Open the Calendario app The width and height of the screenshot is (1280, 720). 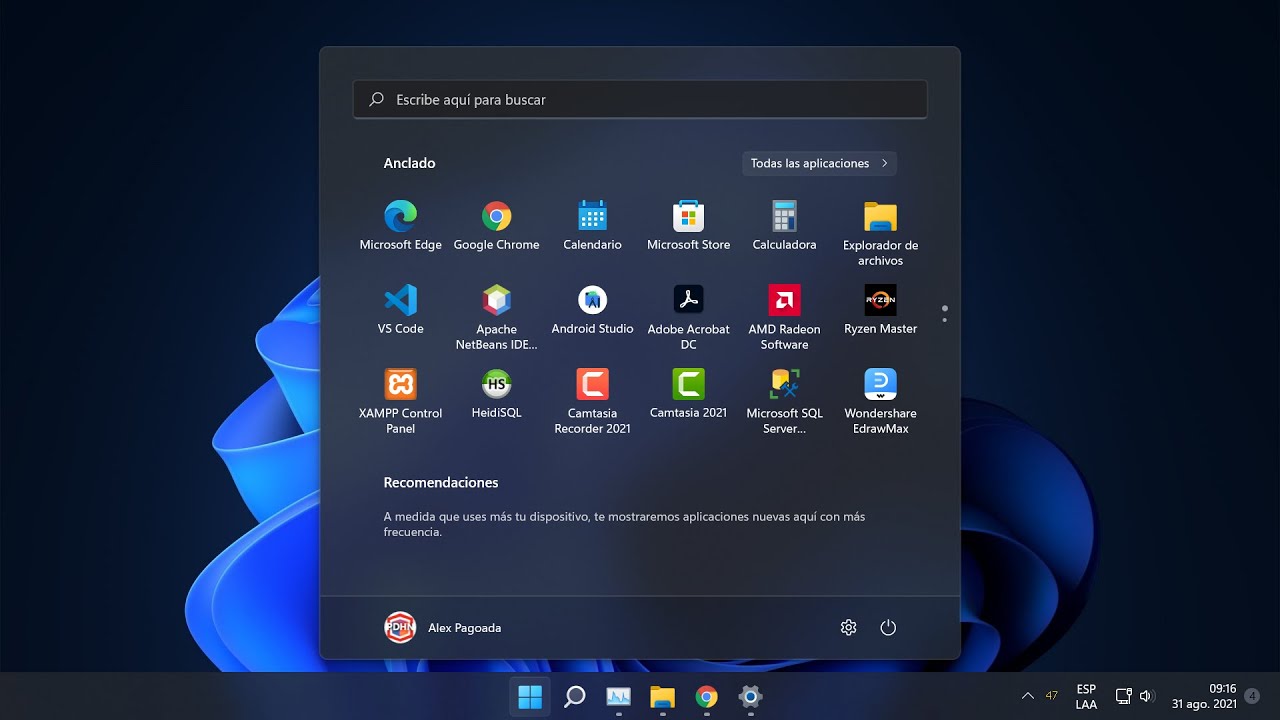coord(592,226)
